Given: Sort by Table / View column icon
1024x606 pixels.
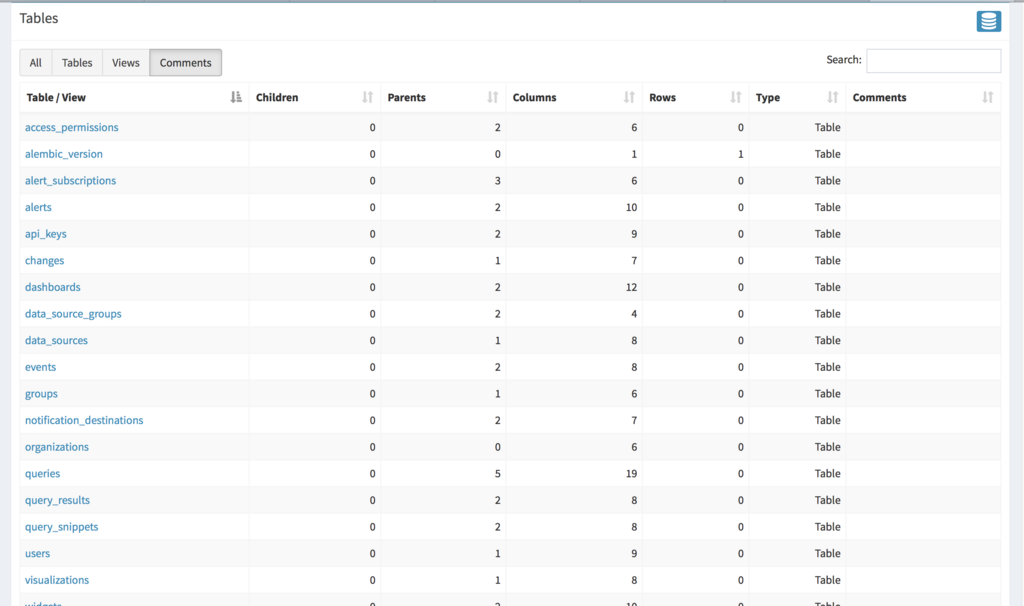Looking at the screenshot, I should (236, 97).
